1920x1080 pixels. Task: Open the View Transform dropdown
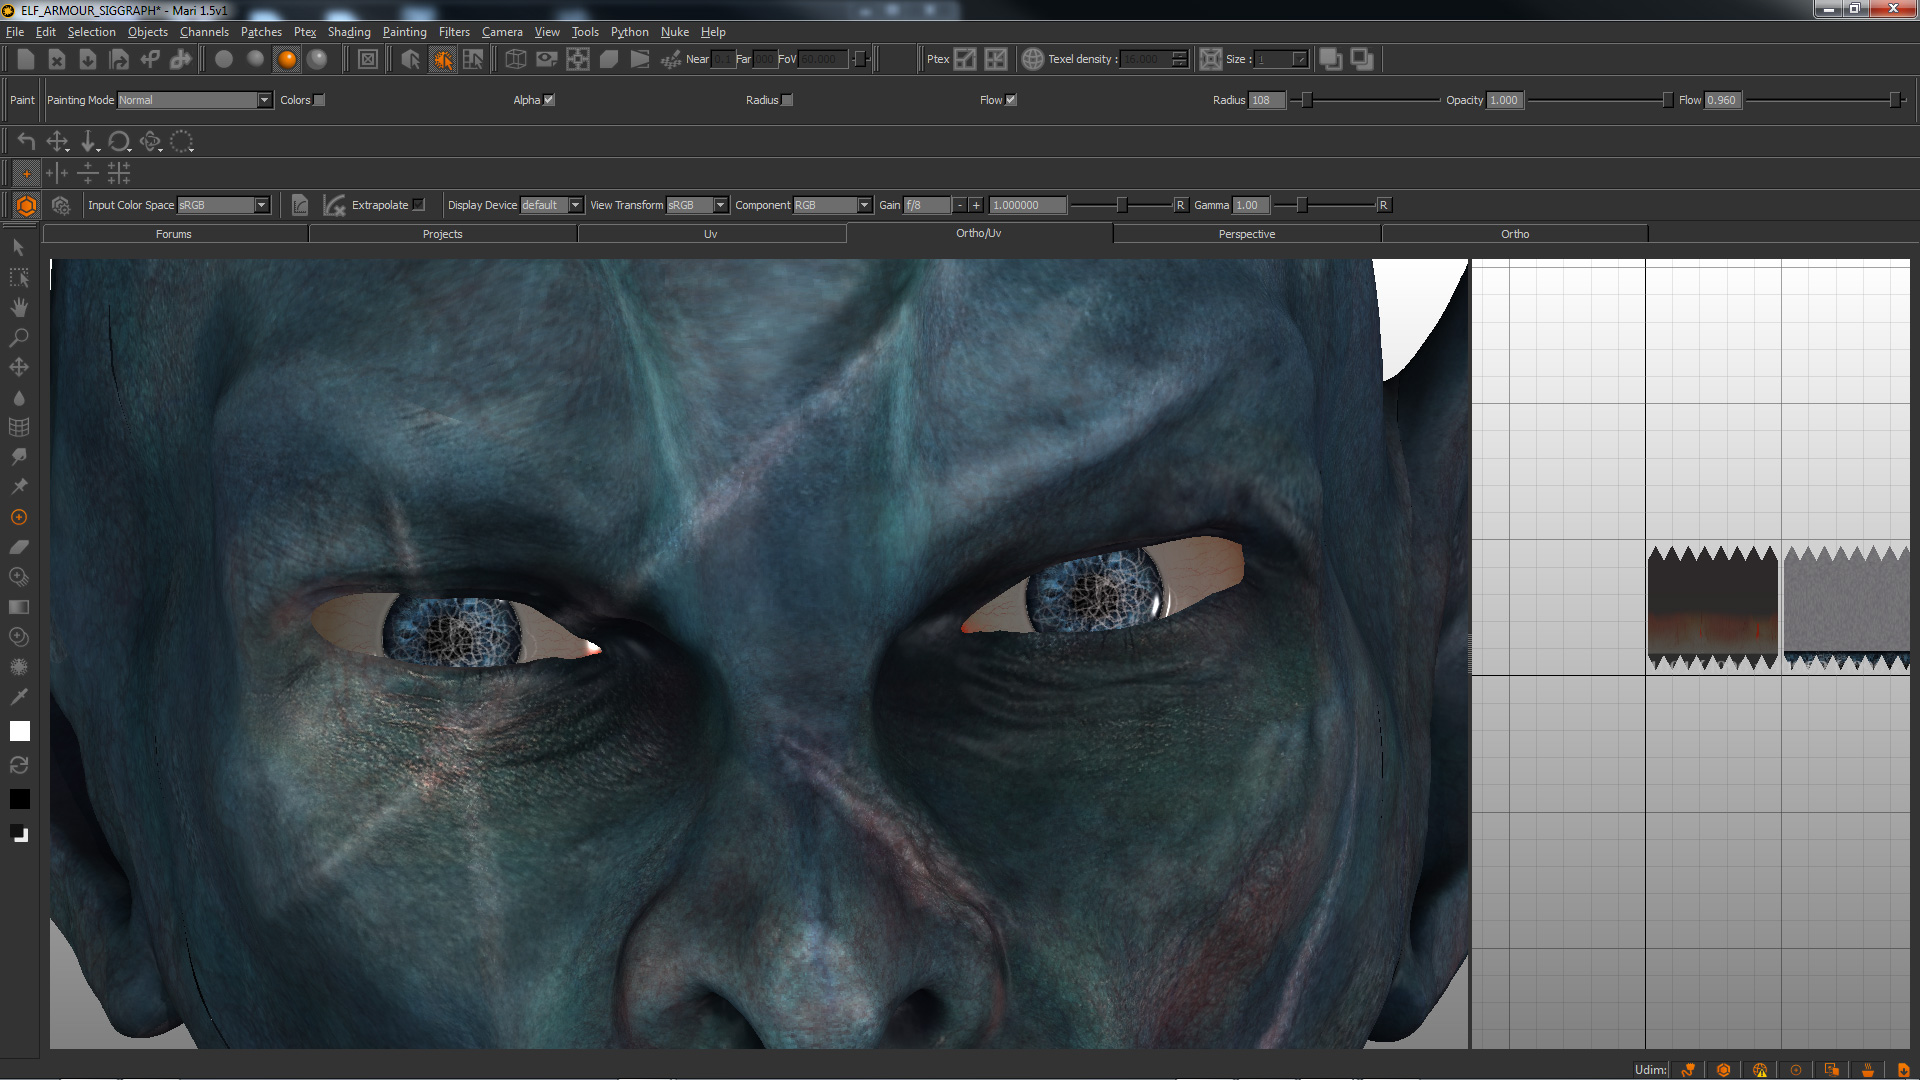click(x=697, y=205)
